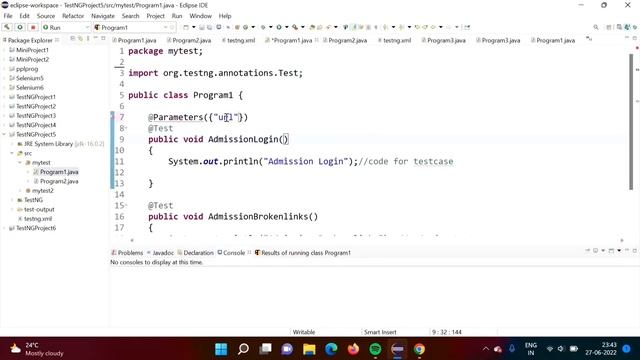
Task: Minimize the Console view panel
Action: point(627,250)
